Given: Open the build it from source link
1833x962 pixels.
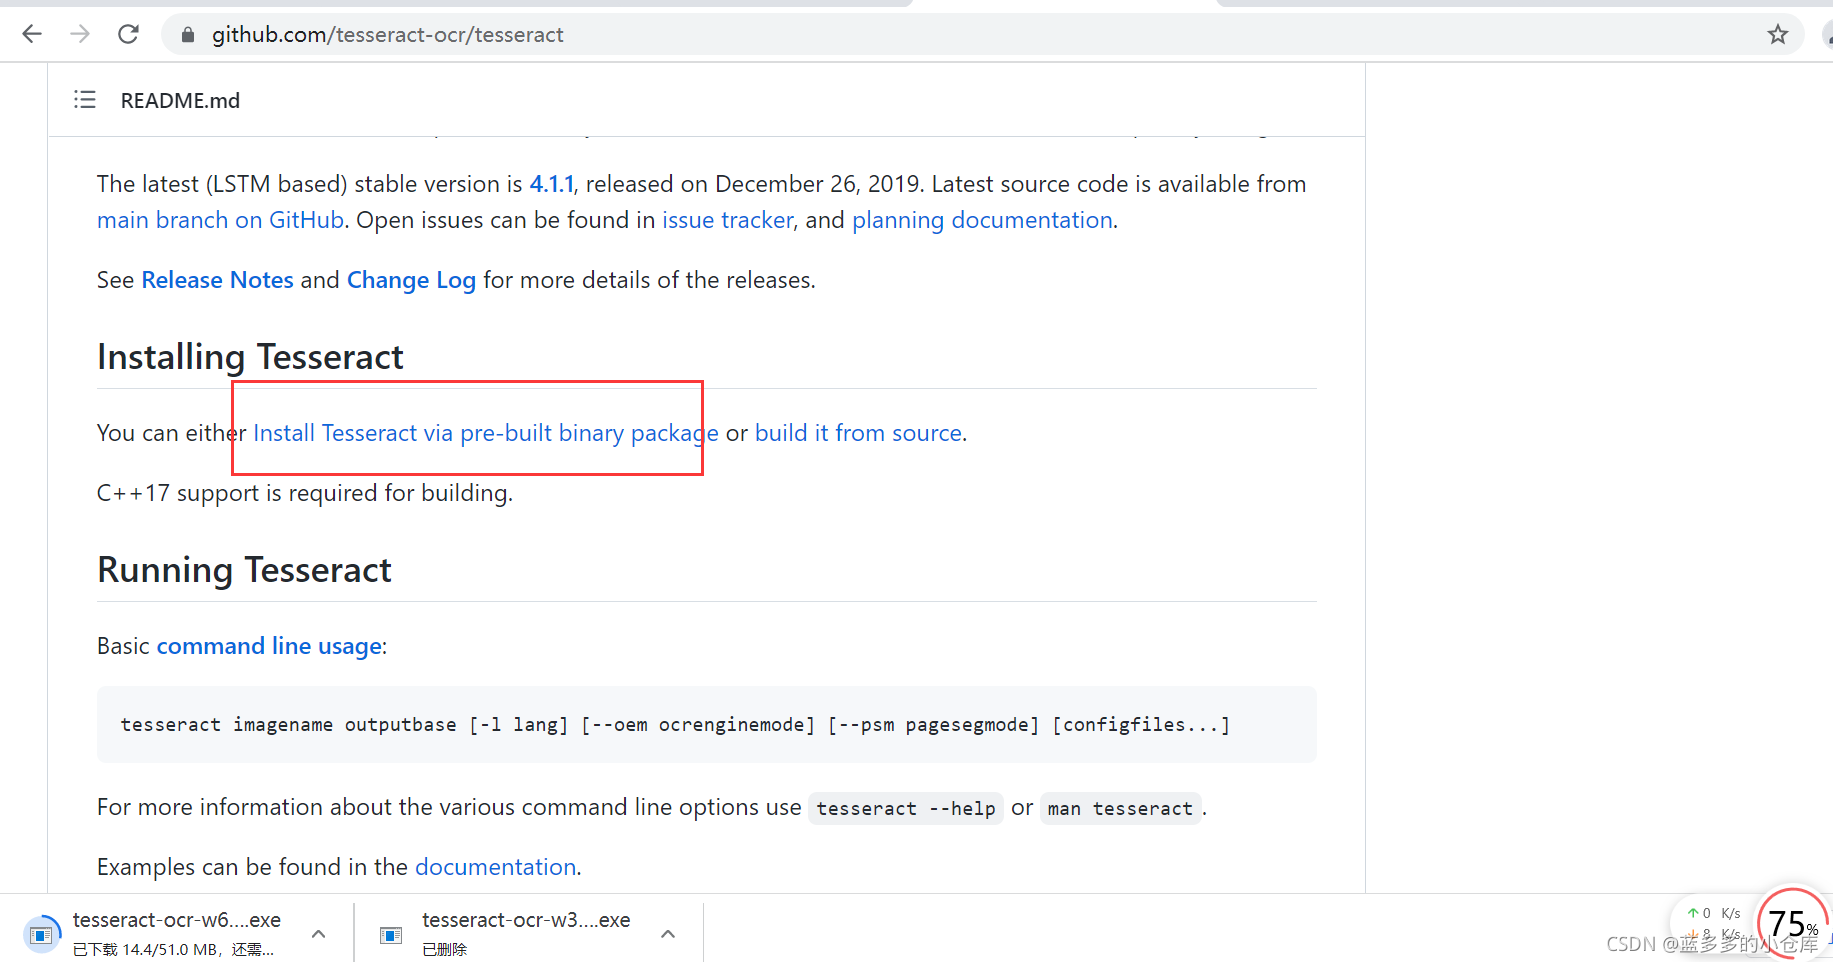Looking at the screenshot, I should point(858,433).
